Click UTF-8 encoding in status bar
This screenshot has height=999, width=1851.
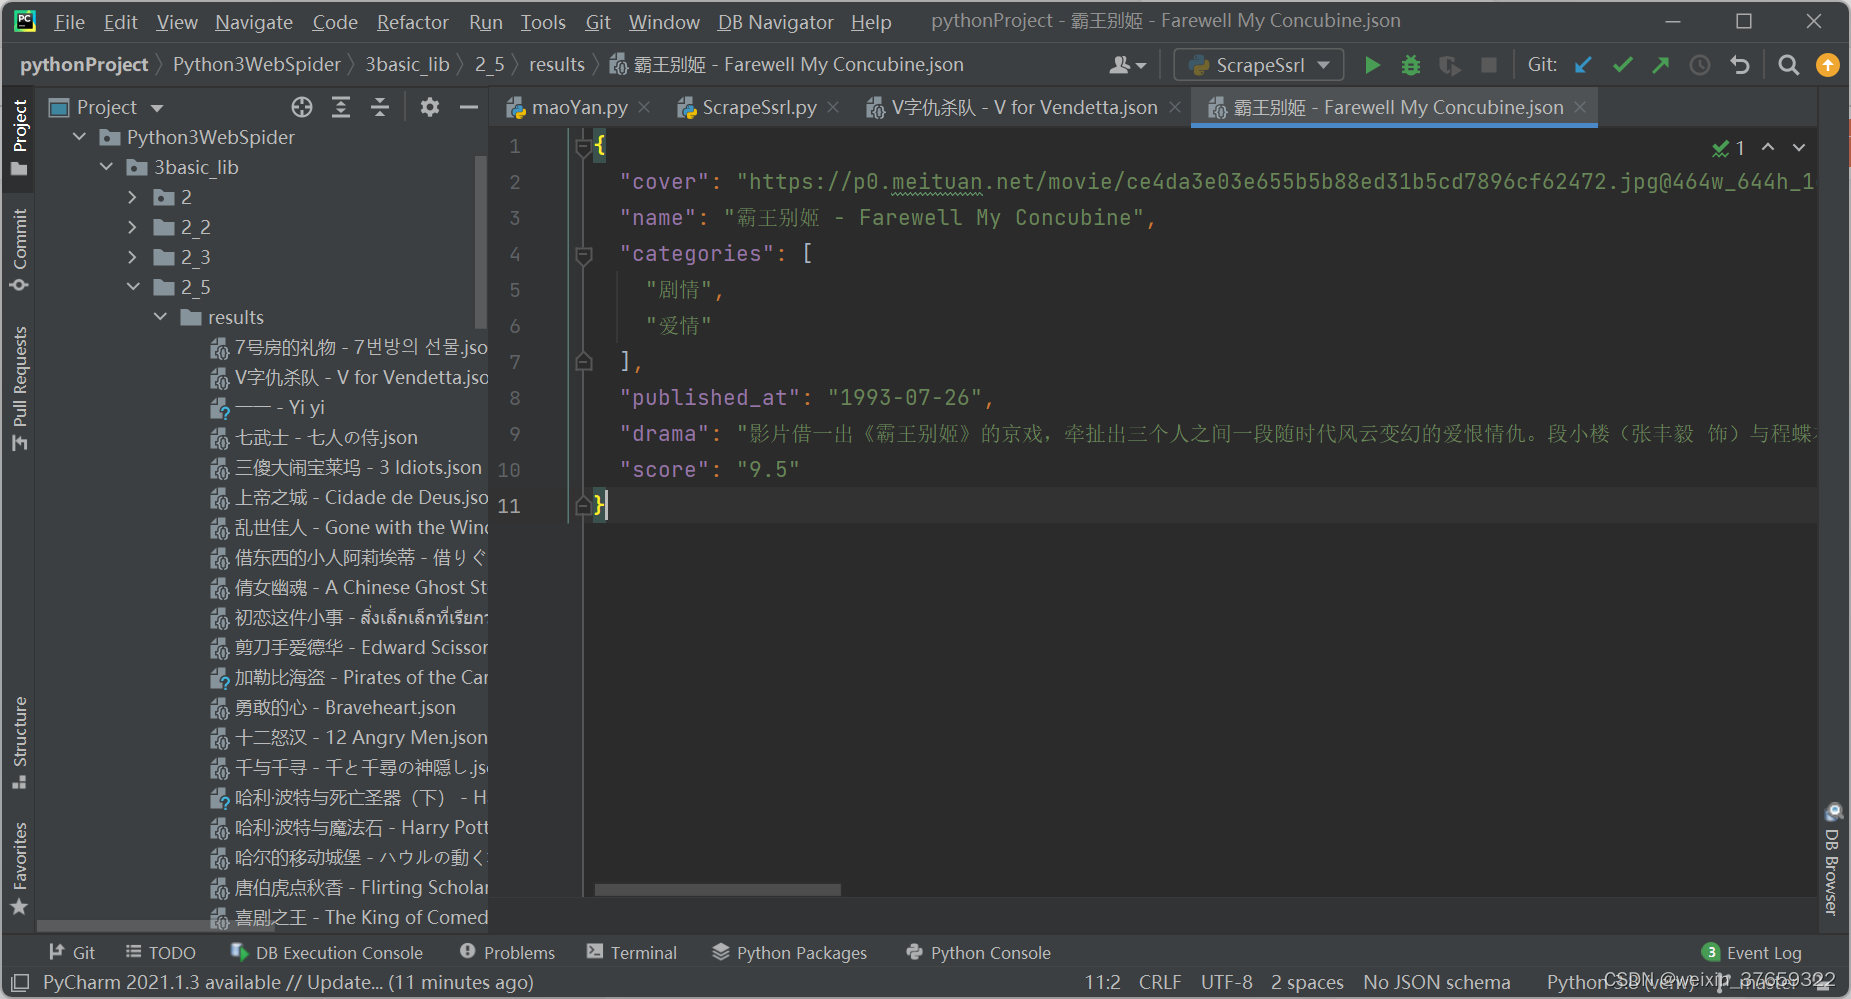pyautogui.click(x=1226, y=982)
